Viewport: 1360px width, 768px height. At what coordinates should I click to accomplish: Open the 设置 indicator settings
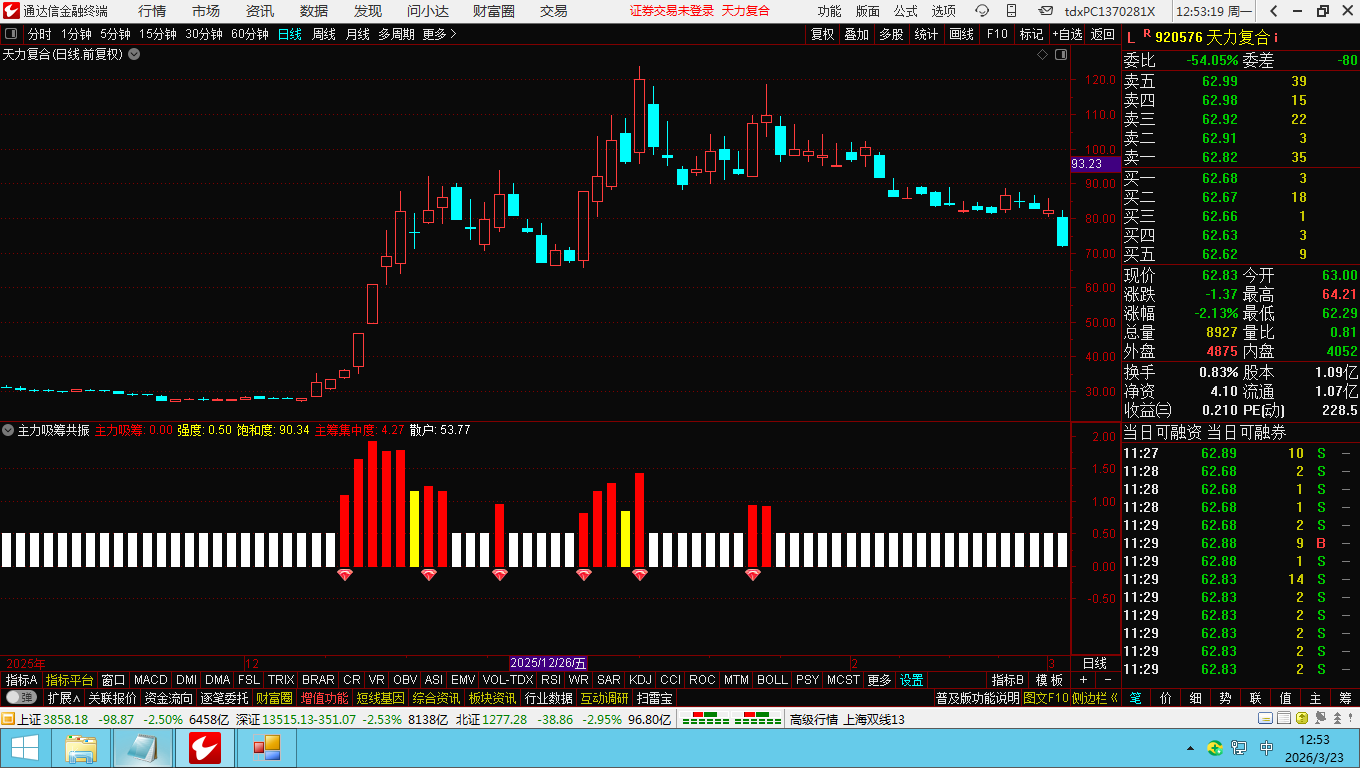[912, 680]
